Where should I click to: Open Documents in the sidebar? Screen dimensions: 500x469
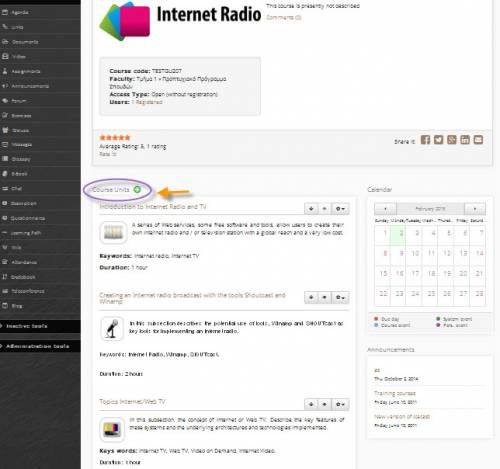(25, 42)
